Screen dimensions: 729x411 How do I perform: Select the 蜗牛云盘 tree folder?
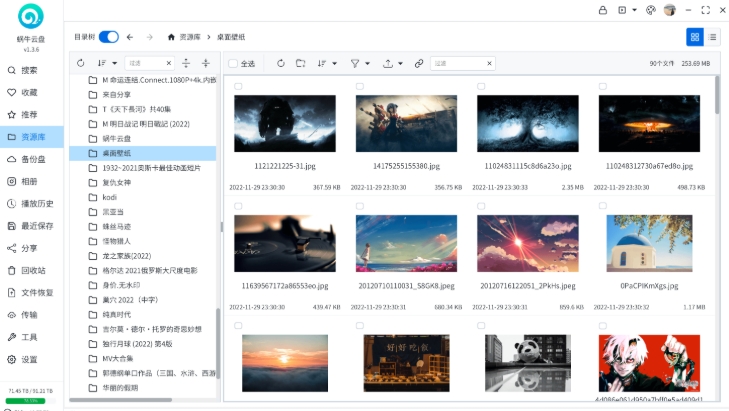pyautogui.click(x=116, y=139)
